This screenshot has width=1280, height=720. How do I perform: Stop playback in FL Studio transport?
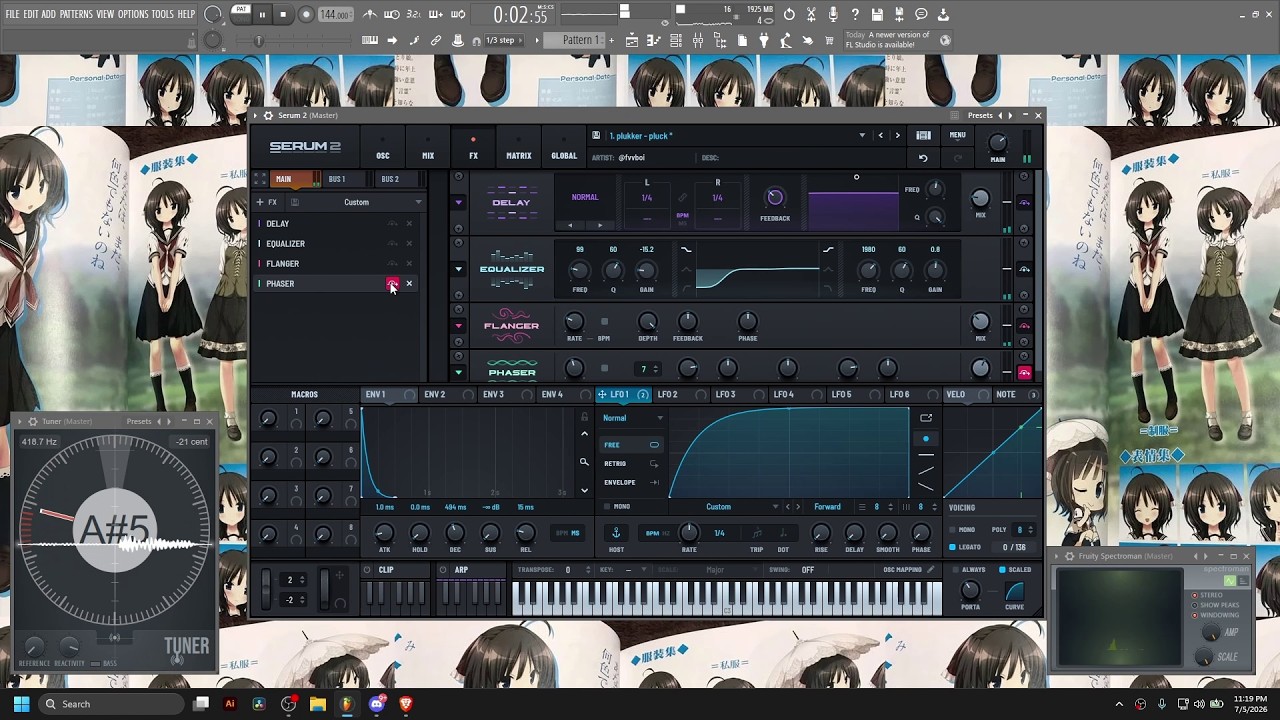283,15
